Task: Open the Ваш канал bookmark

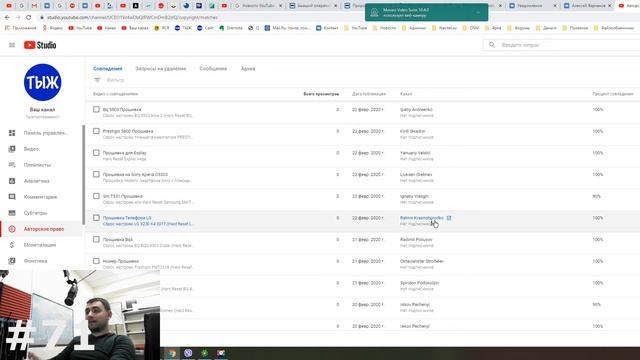Action: click(x=135, y=28)
